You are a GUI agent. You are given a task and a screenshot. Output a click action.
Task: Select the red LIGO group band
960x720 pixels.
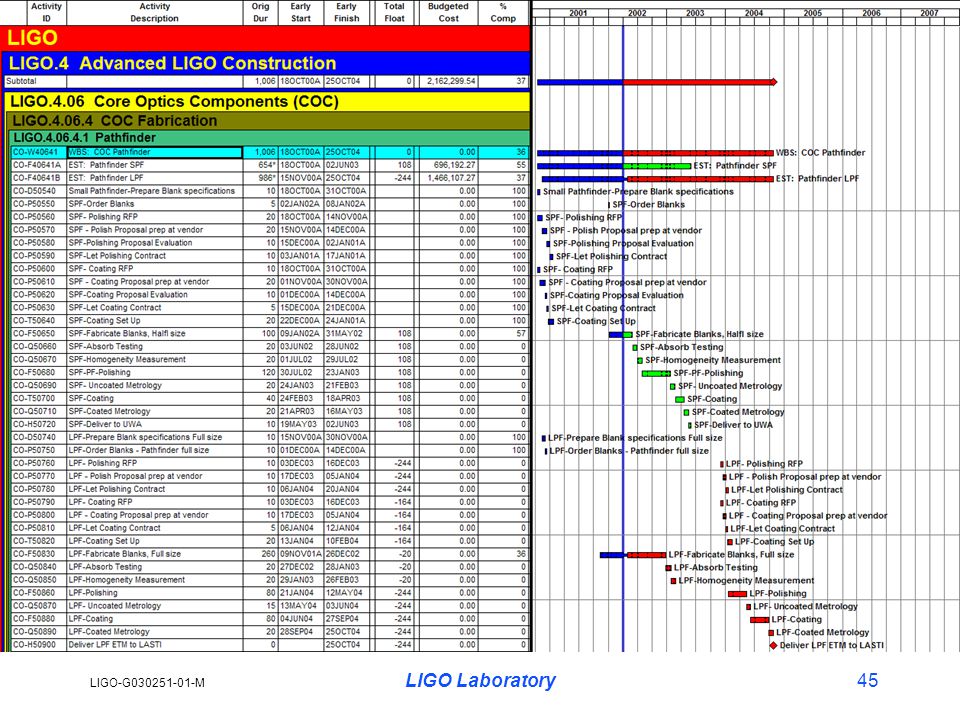pos(265,38)
